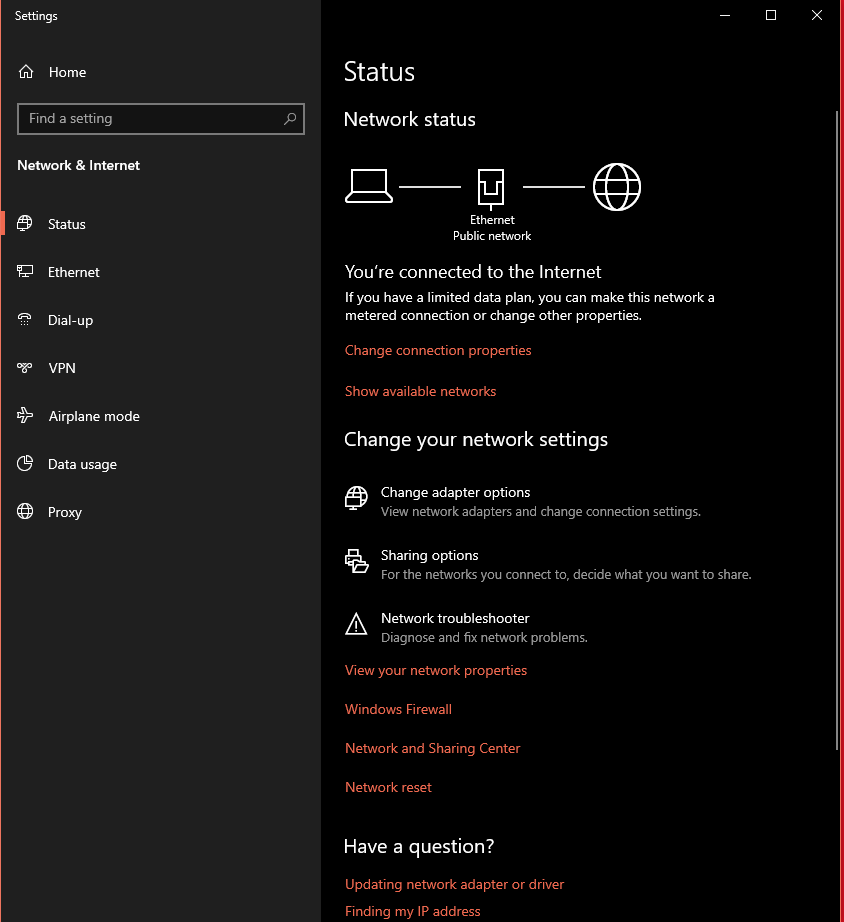This screenshot has width=844, height=922.
Task: Click the VPN sidebar icon
Action: [25, 368]
